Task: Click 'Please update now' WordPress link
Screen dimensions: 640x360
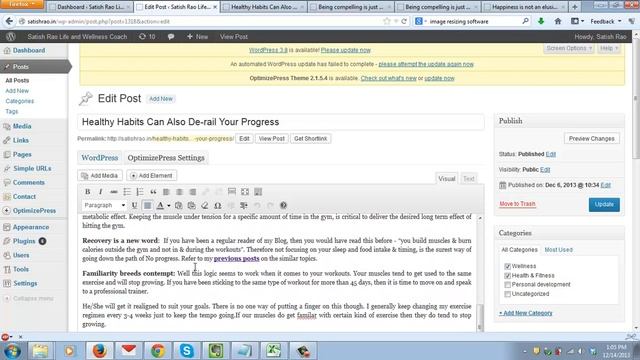Action: pos(346,50)
